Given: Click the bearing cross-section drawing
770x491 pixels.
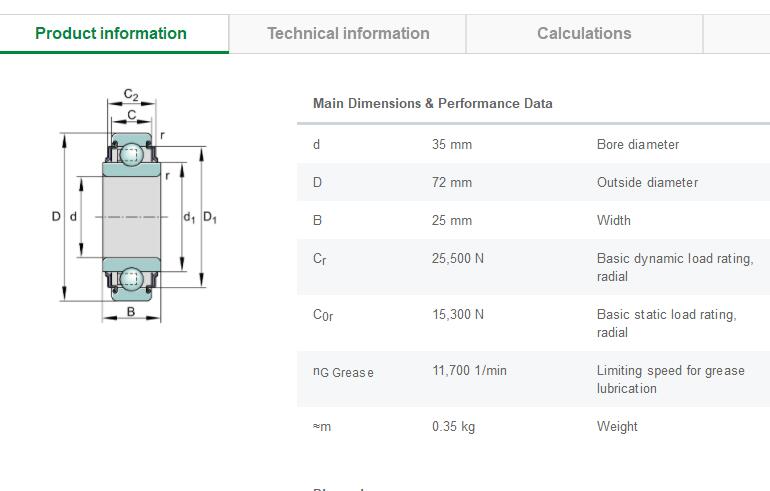Looking at the screenshot, I should click(x=134, y=205).
